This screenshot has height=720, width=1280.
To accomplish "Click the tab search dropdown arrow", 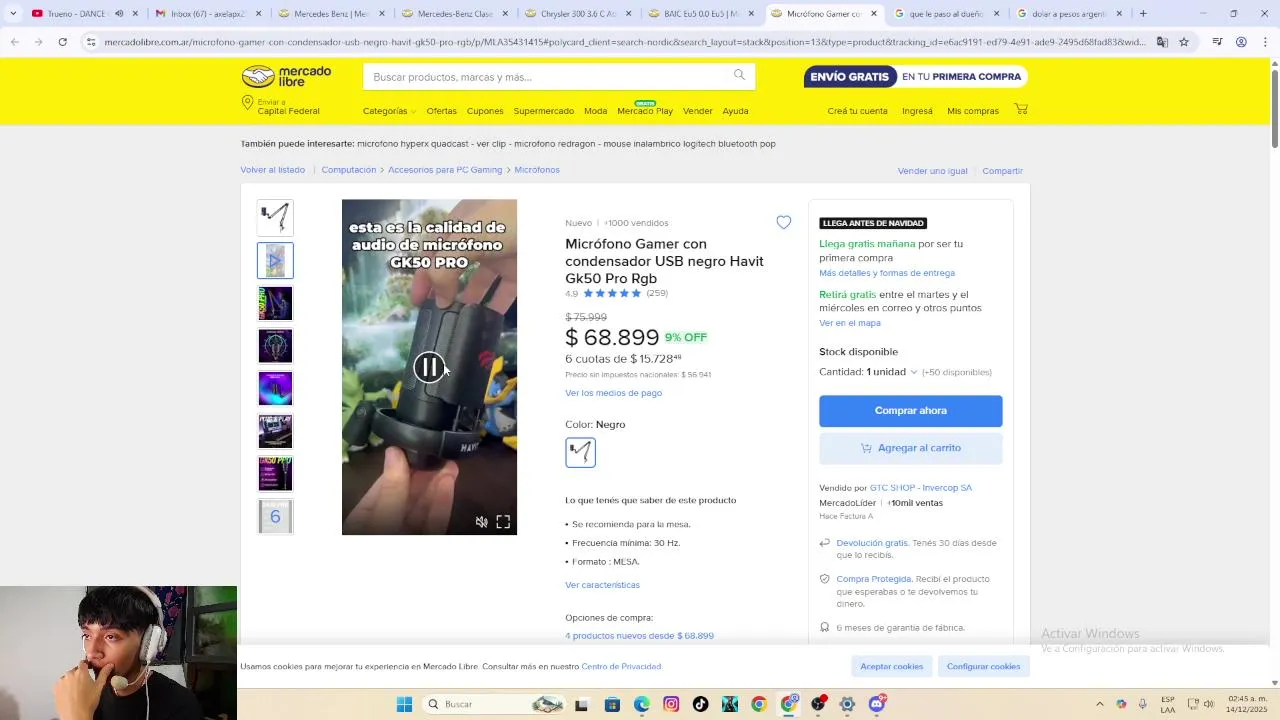I will tap(14, 14).
